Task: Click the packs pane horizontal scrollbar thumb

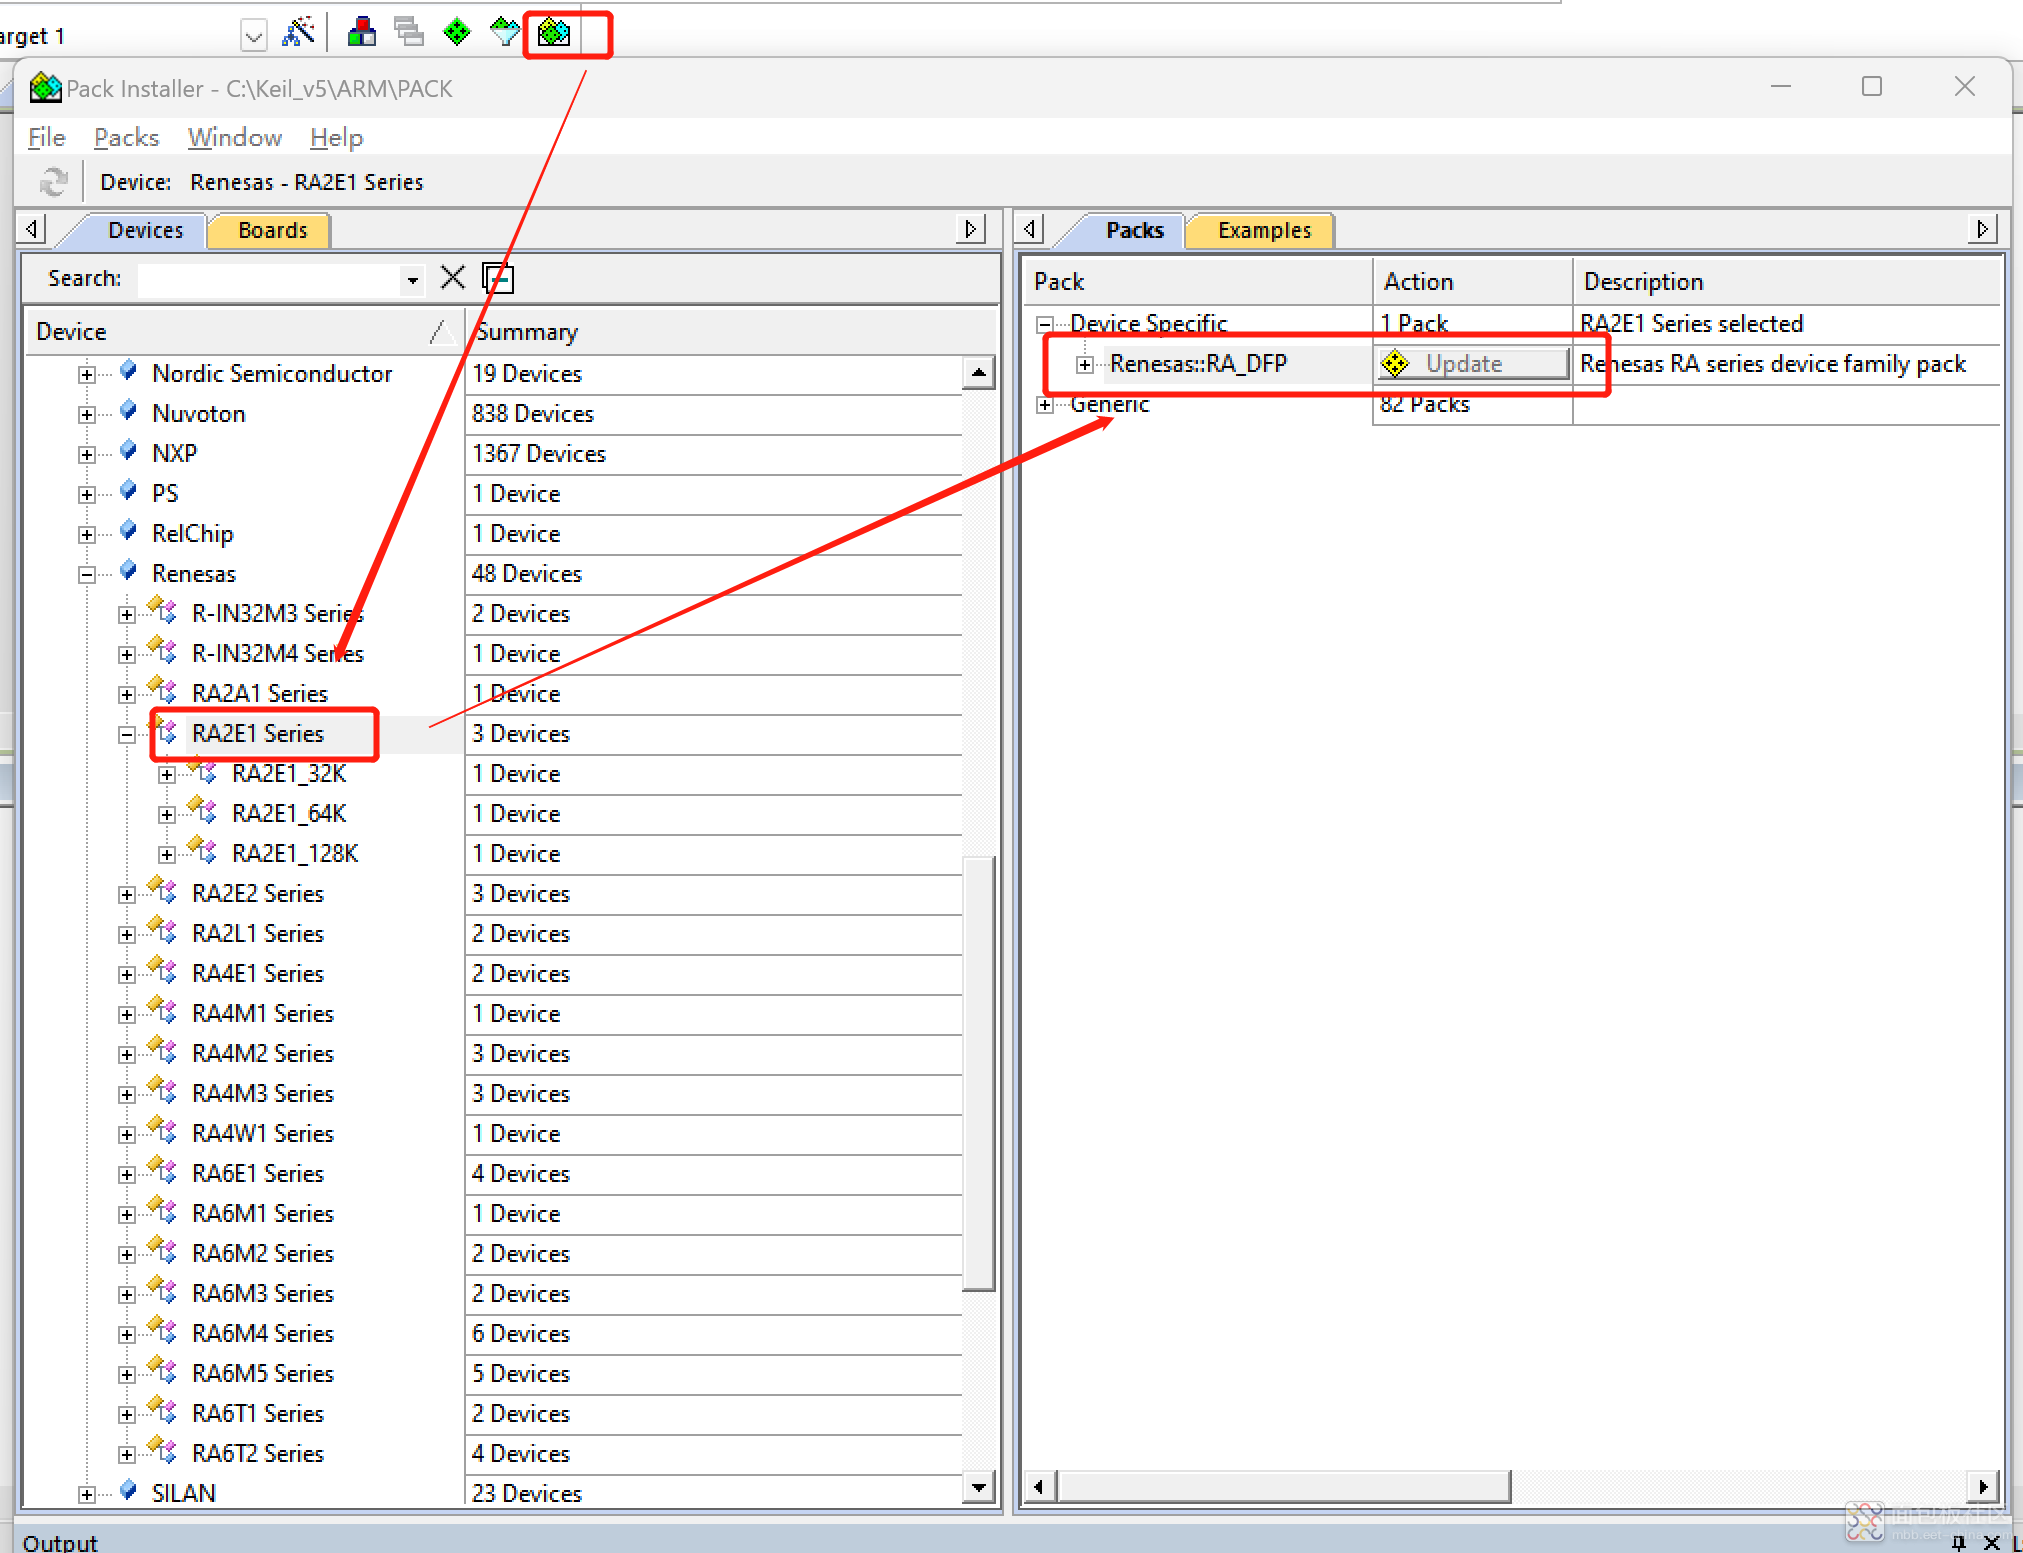Action: 1283,1487
